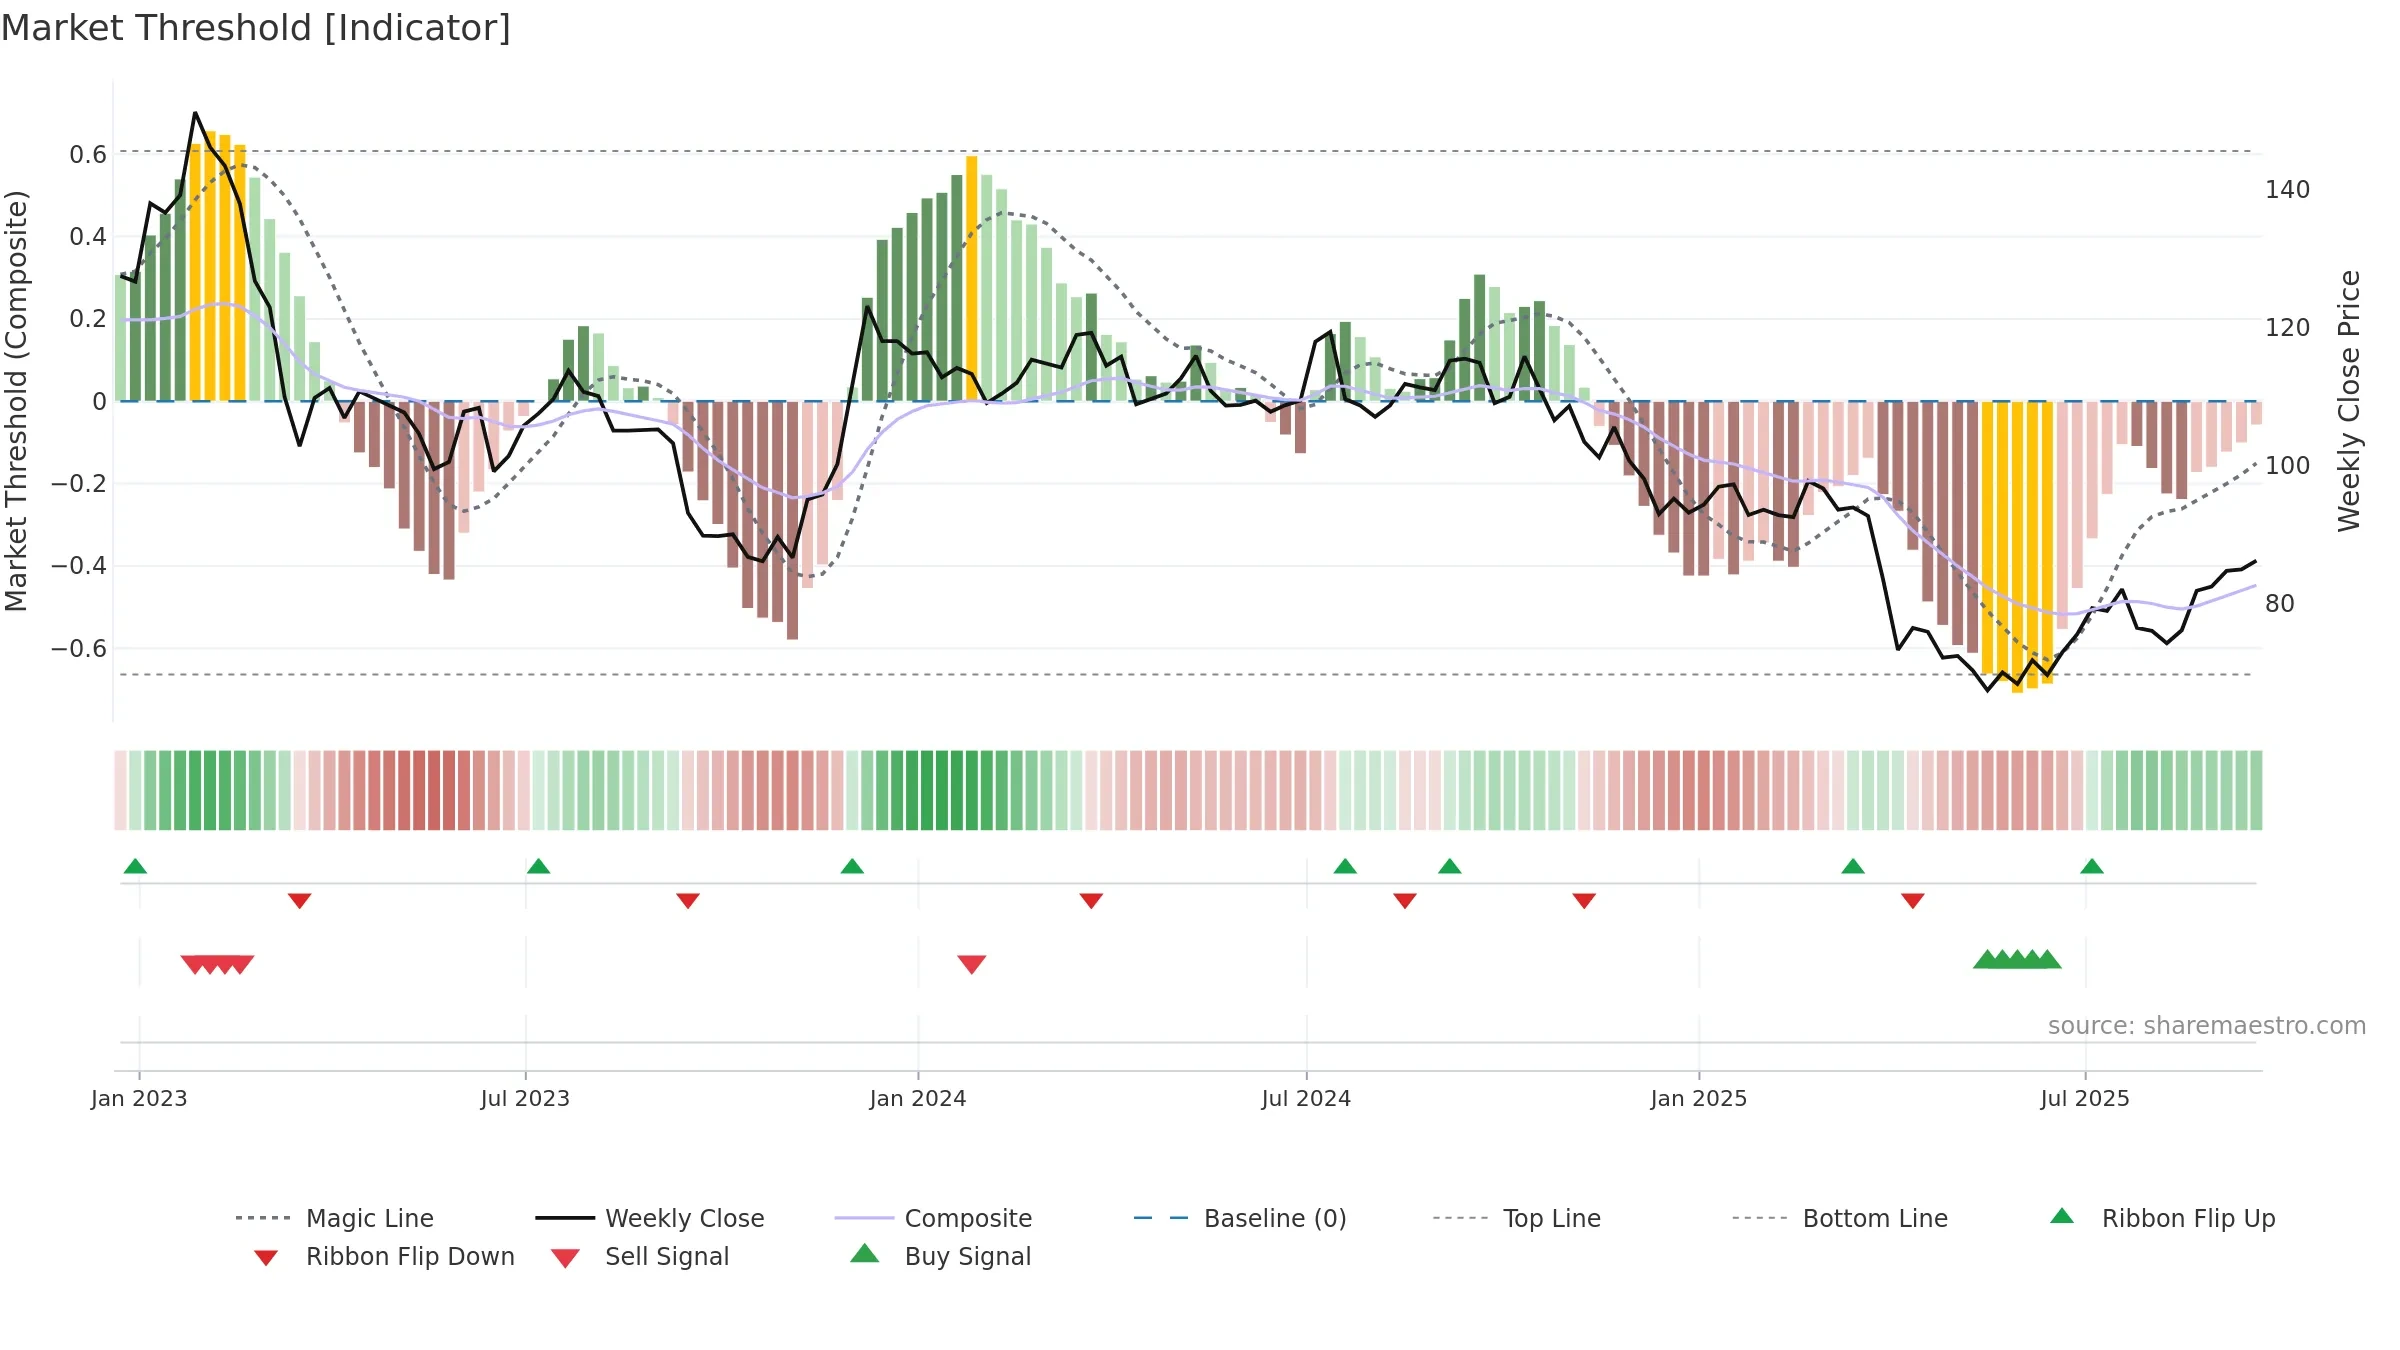The image size is (2400, 1350).
Task: Select the Ribbon Flip Up triangle in Dec 2023
Action: [x=852, y=866]
